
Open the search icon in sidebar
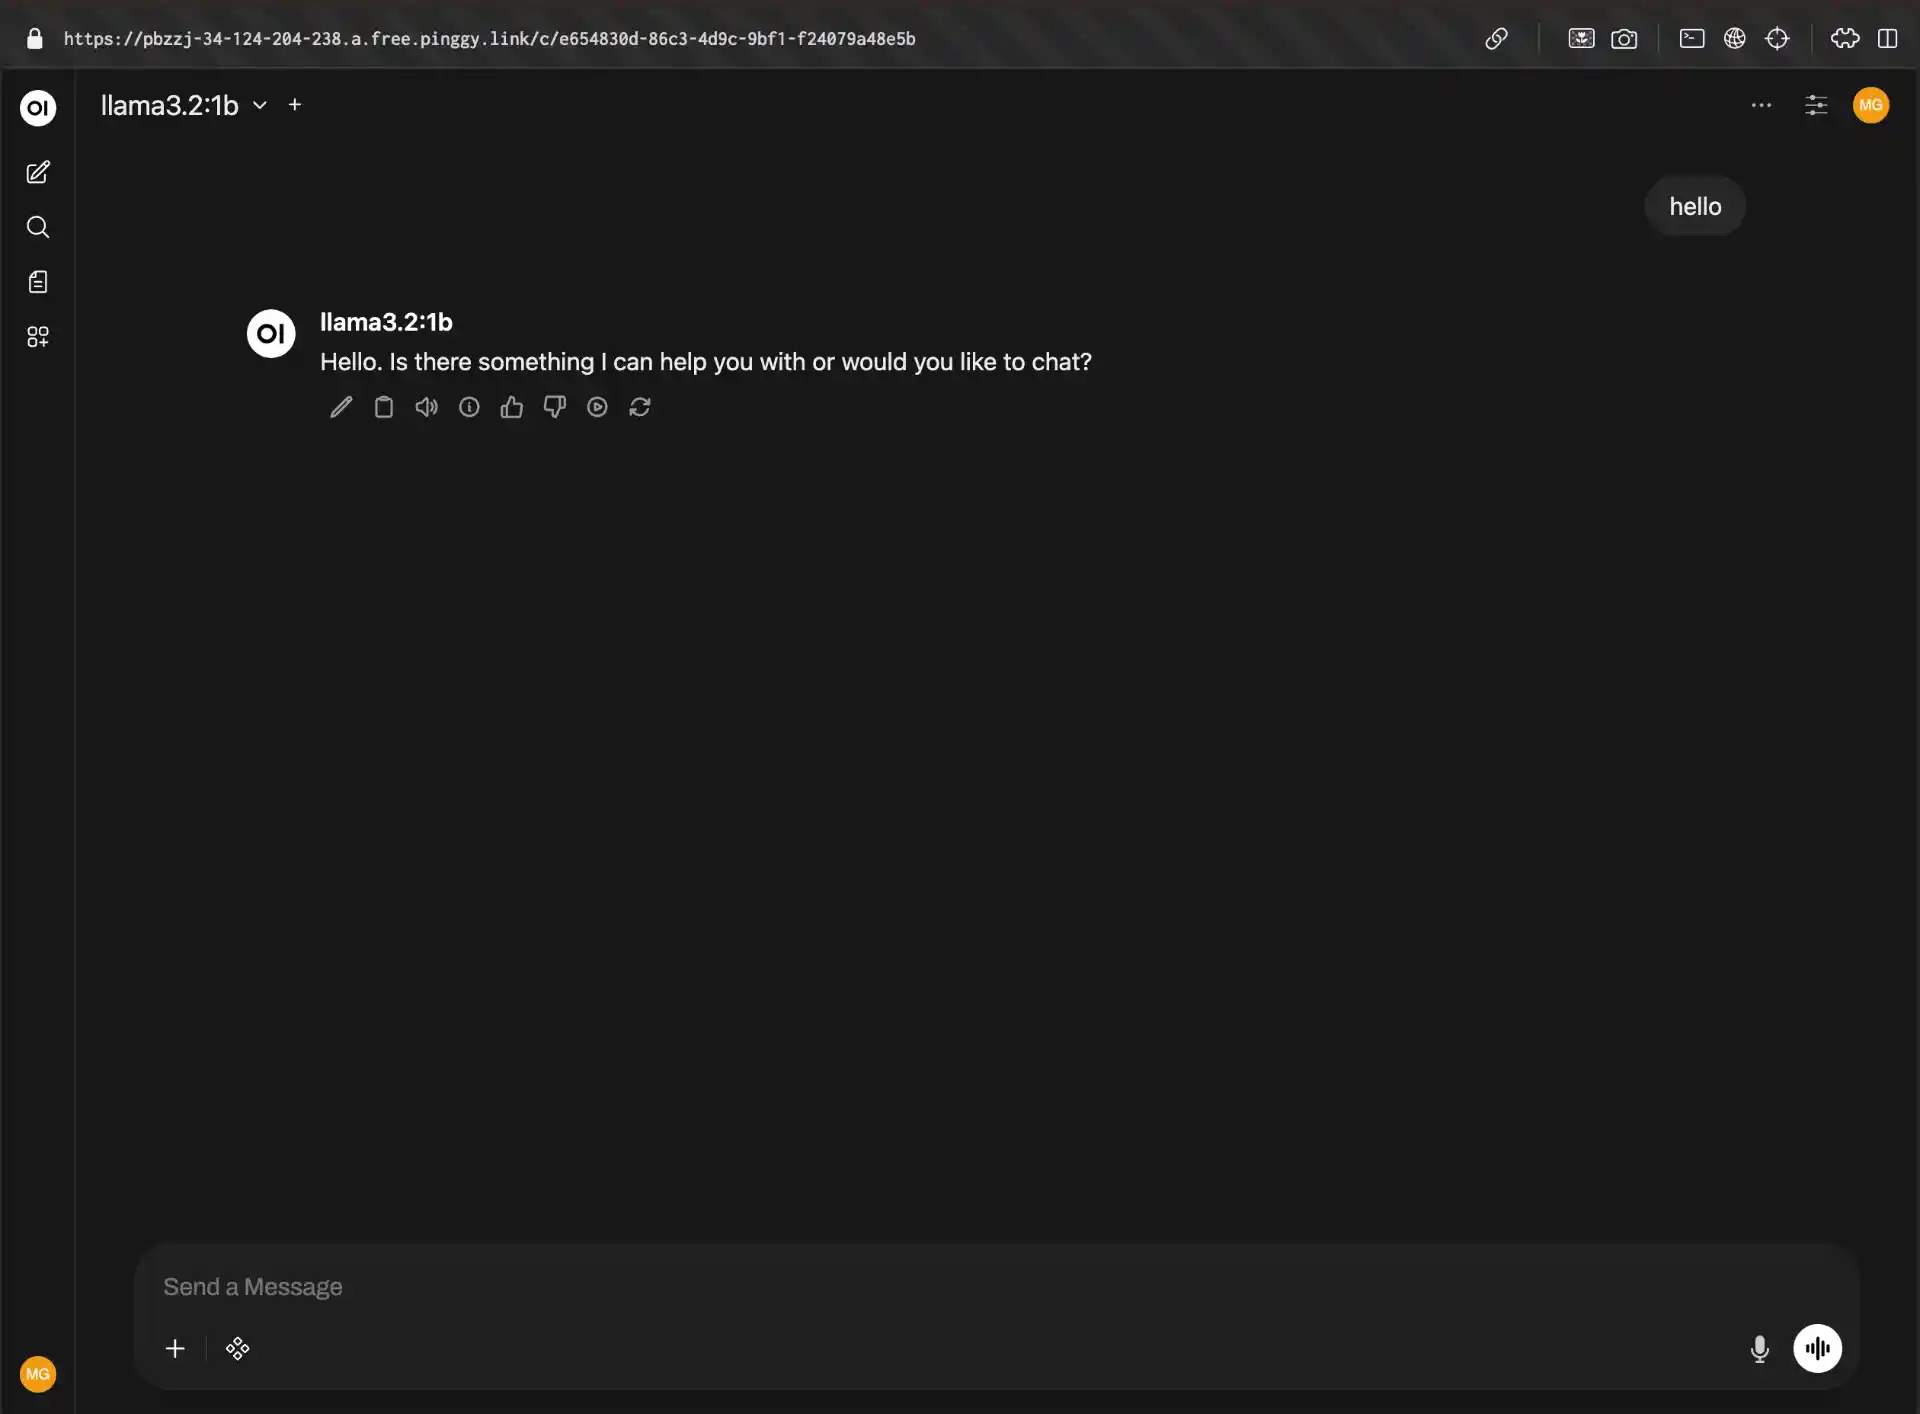38,227
